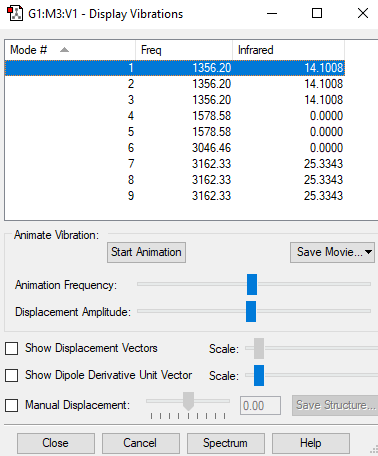
Task: Close the window with the X button
Action: point(363,14)
